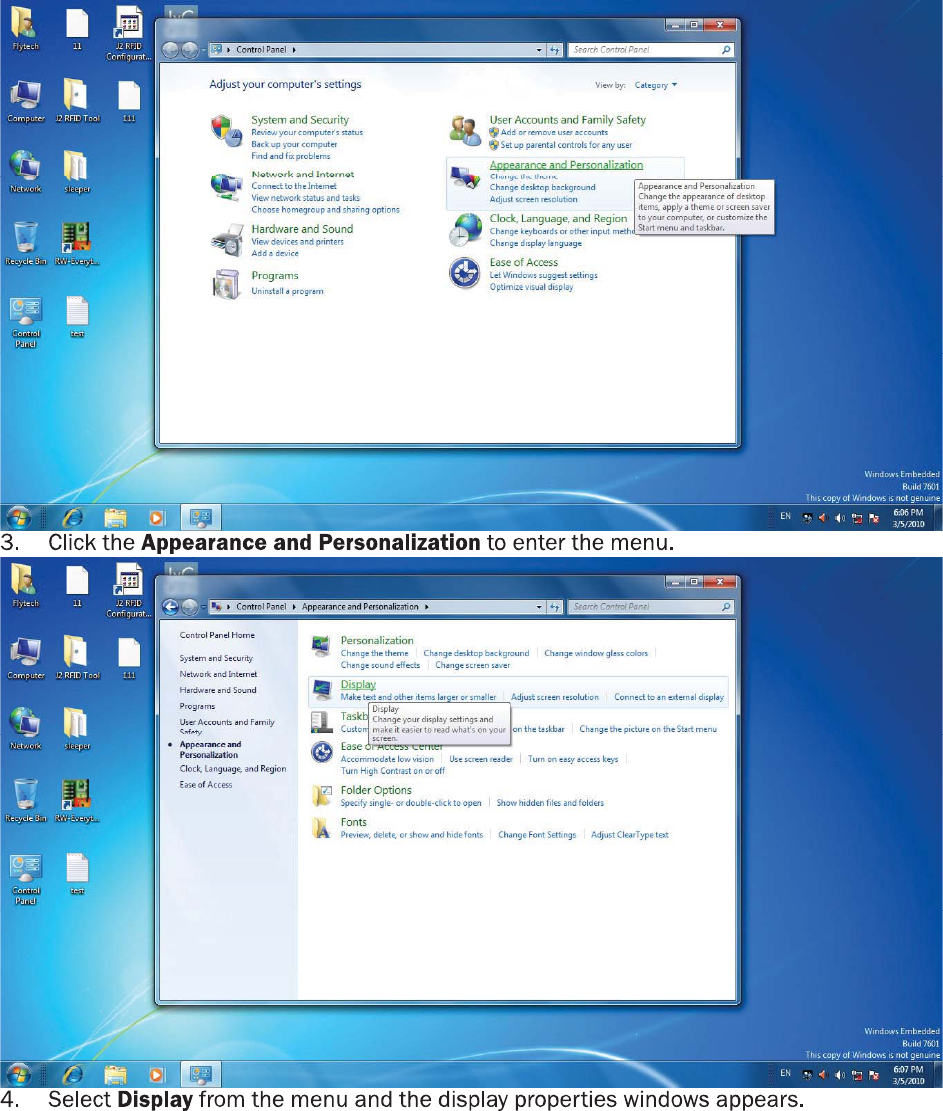Click the Ease of Access category icon
Screen dimensions: 943x1111
coord(465,273)
